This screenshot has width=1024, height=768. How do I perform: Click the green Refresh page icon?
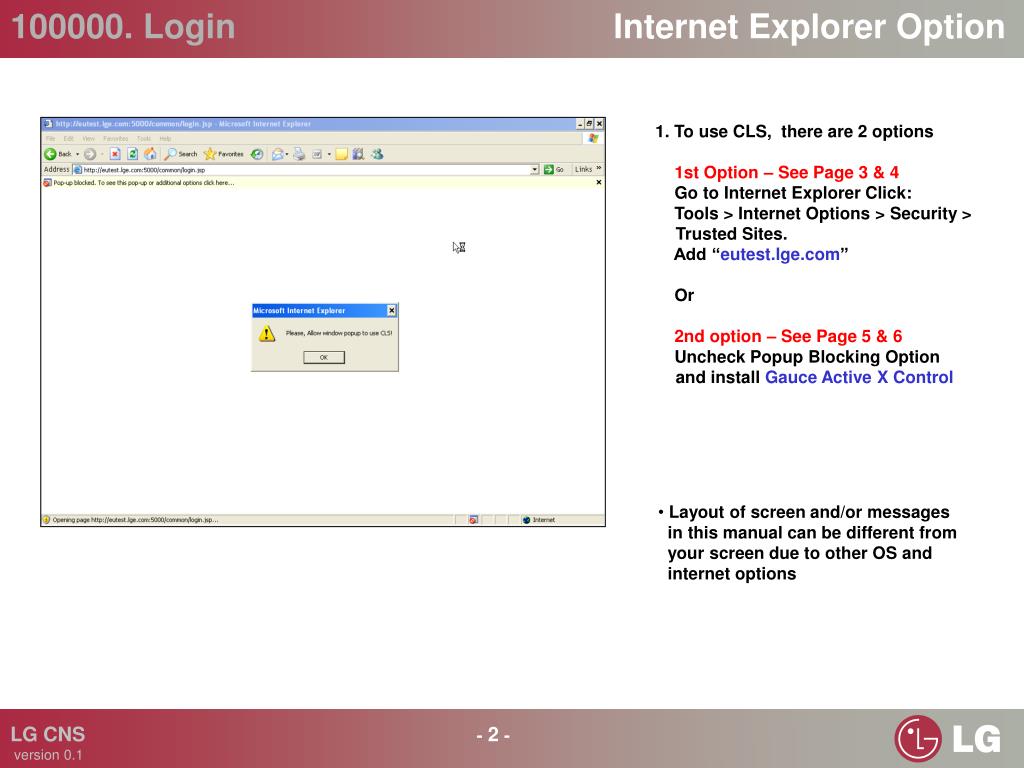[x=133, y=154]
